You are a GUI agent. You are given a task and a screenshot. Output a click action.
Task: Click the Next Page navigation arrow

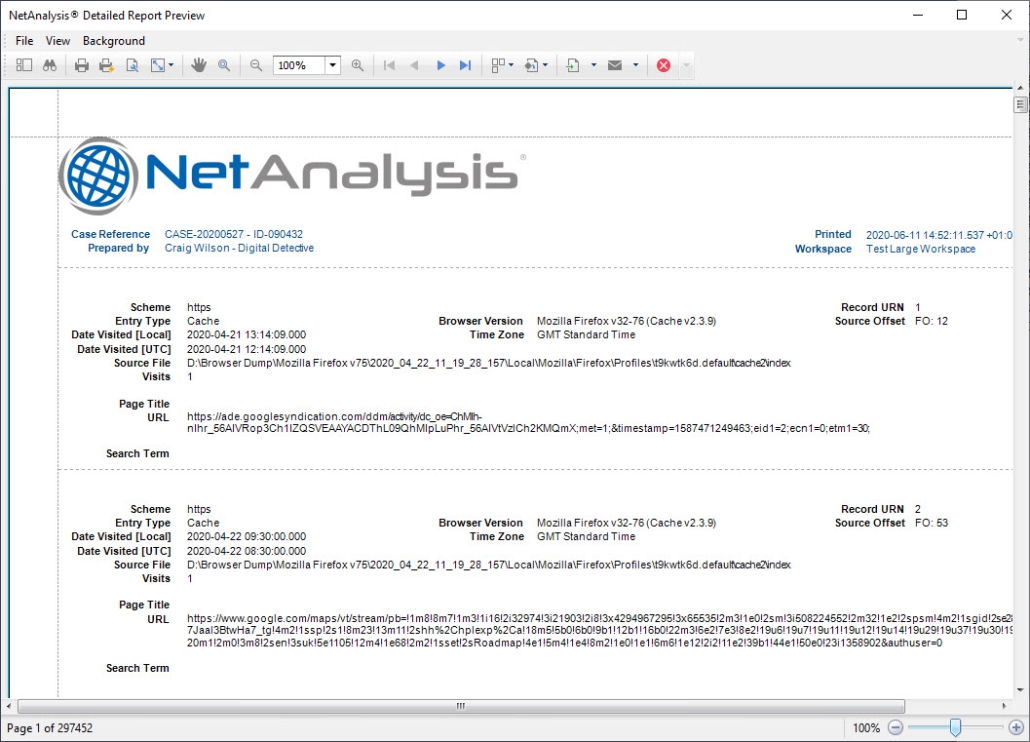click(440, 64)
